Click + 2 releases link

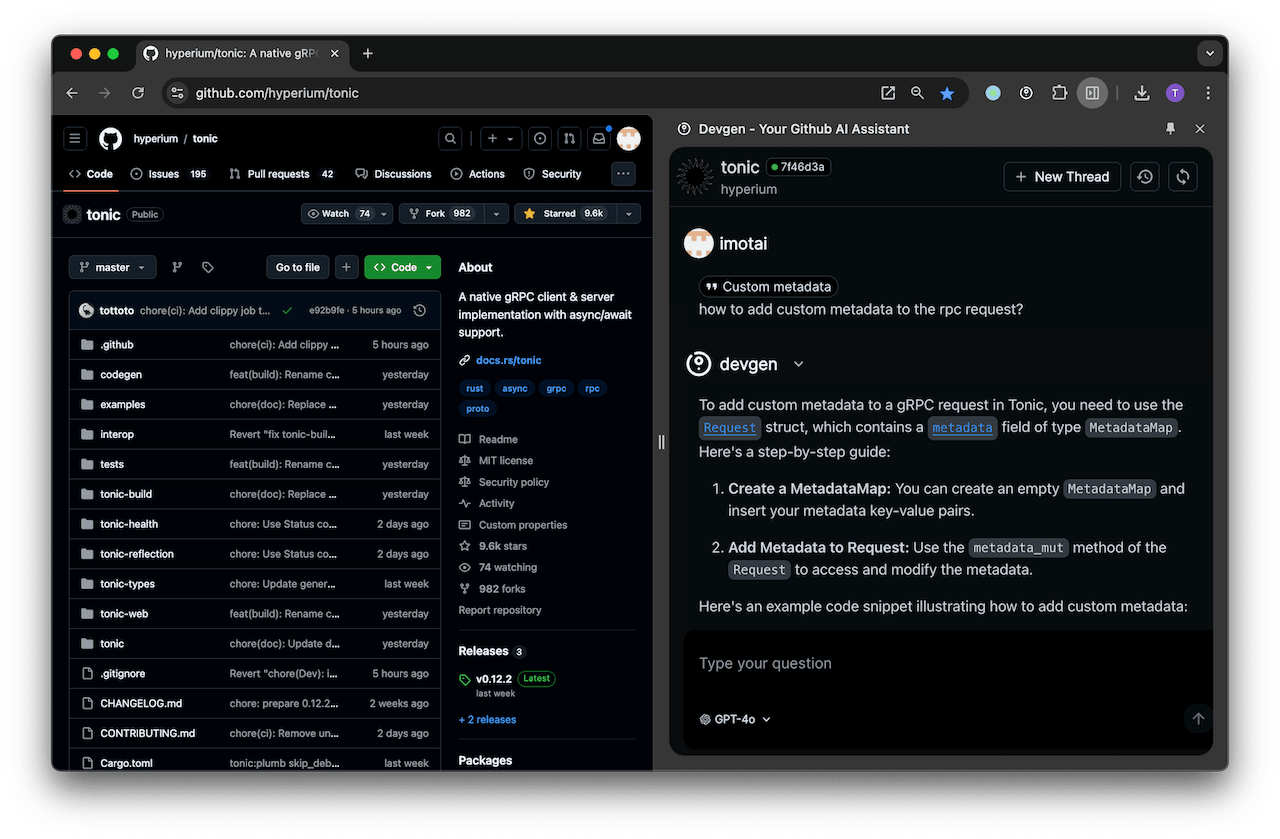coord(487,720)
